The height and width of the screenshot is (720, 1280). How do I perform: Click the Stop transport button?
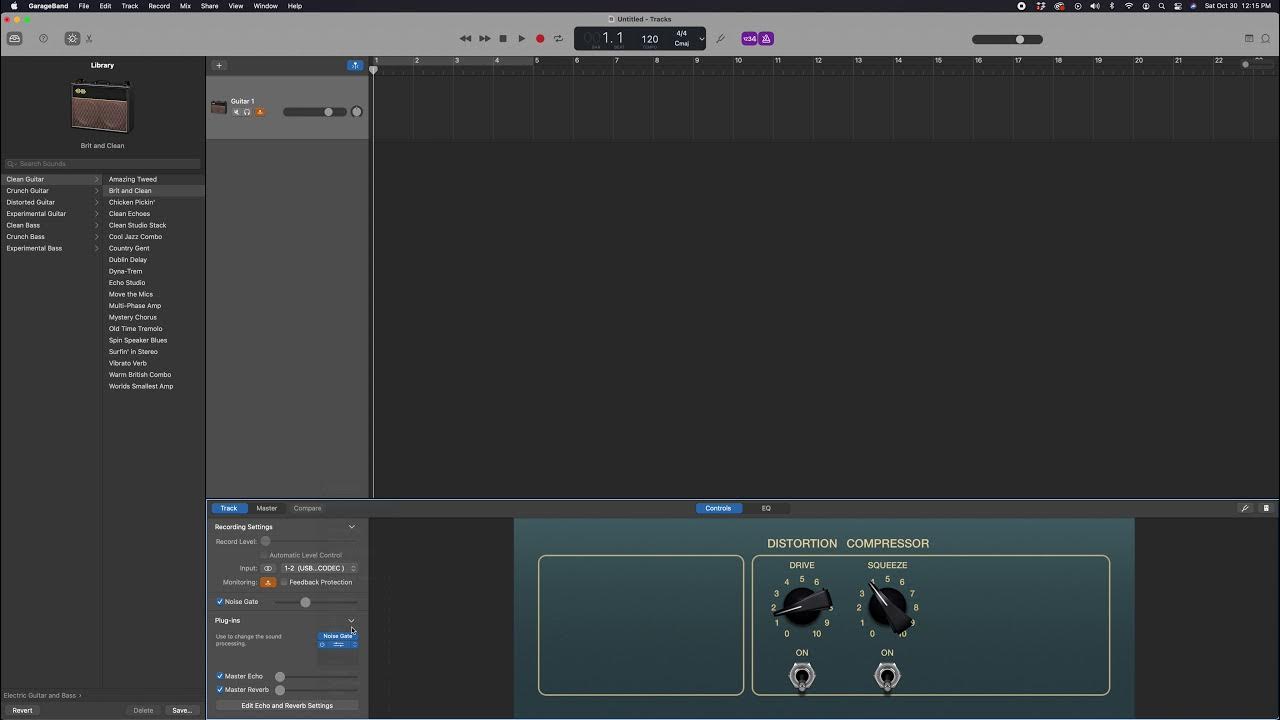503,39
